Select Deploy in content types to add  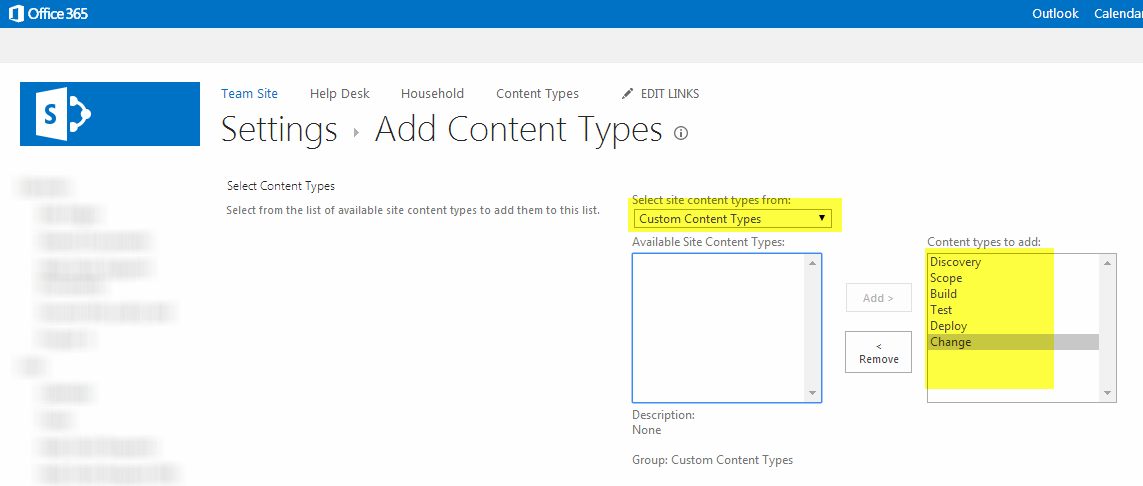[x=948, y=326]
